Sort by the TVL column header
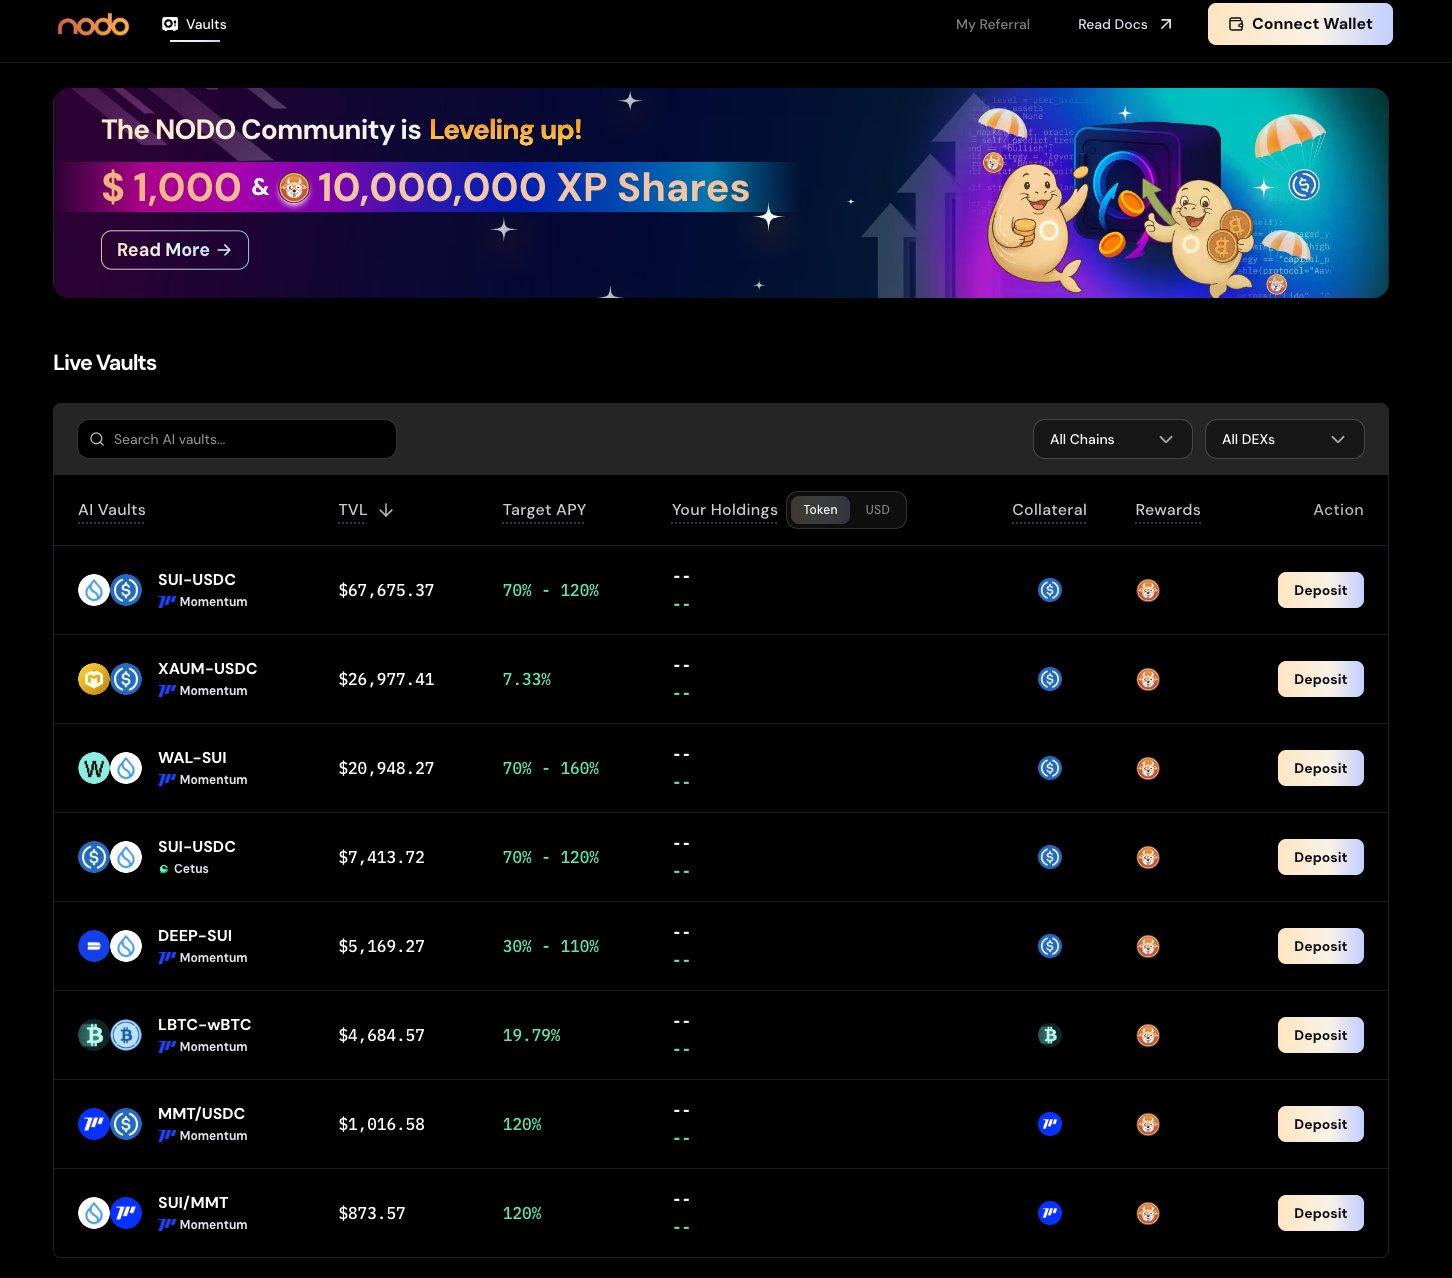 coord(353,510)
